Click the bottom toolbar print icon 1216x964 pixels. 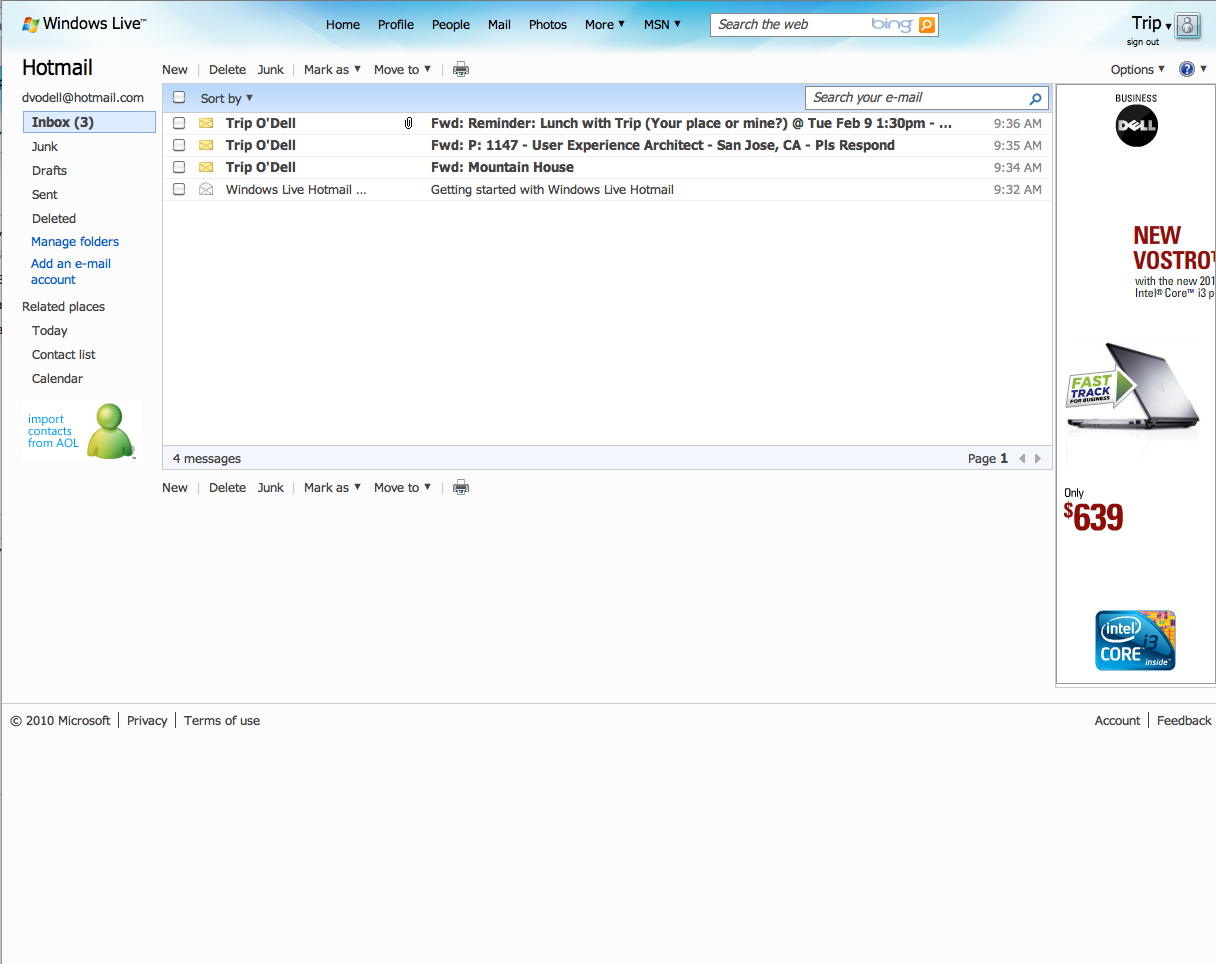tap(461, 487)
